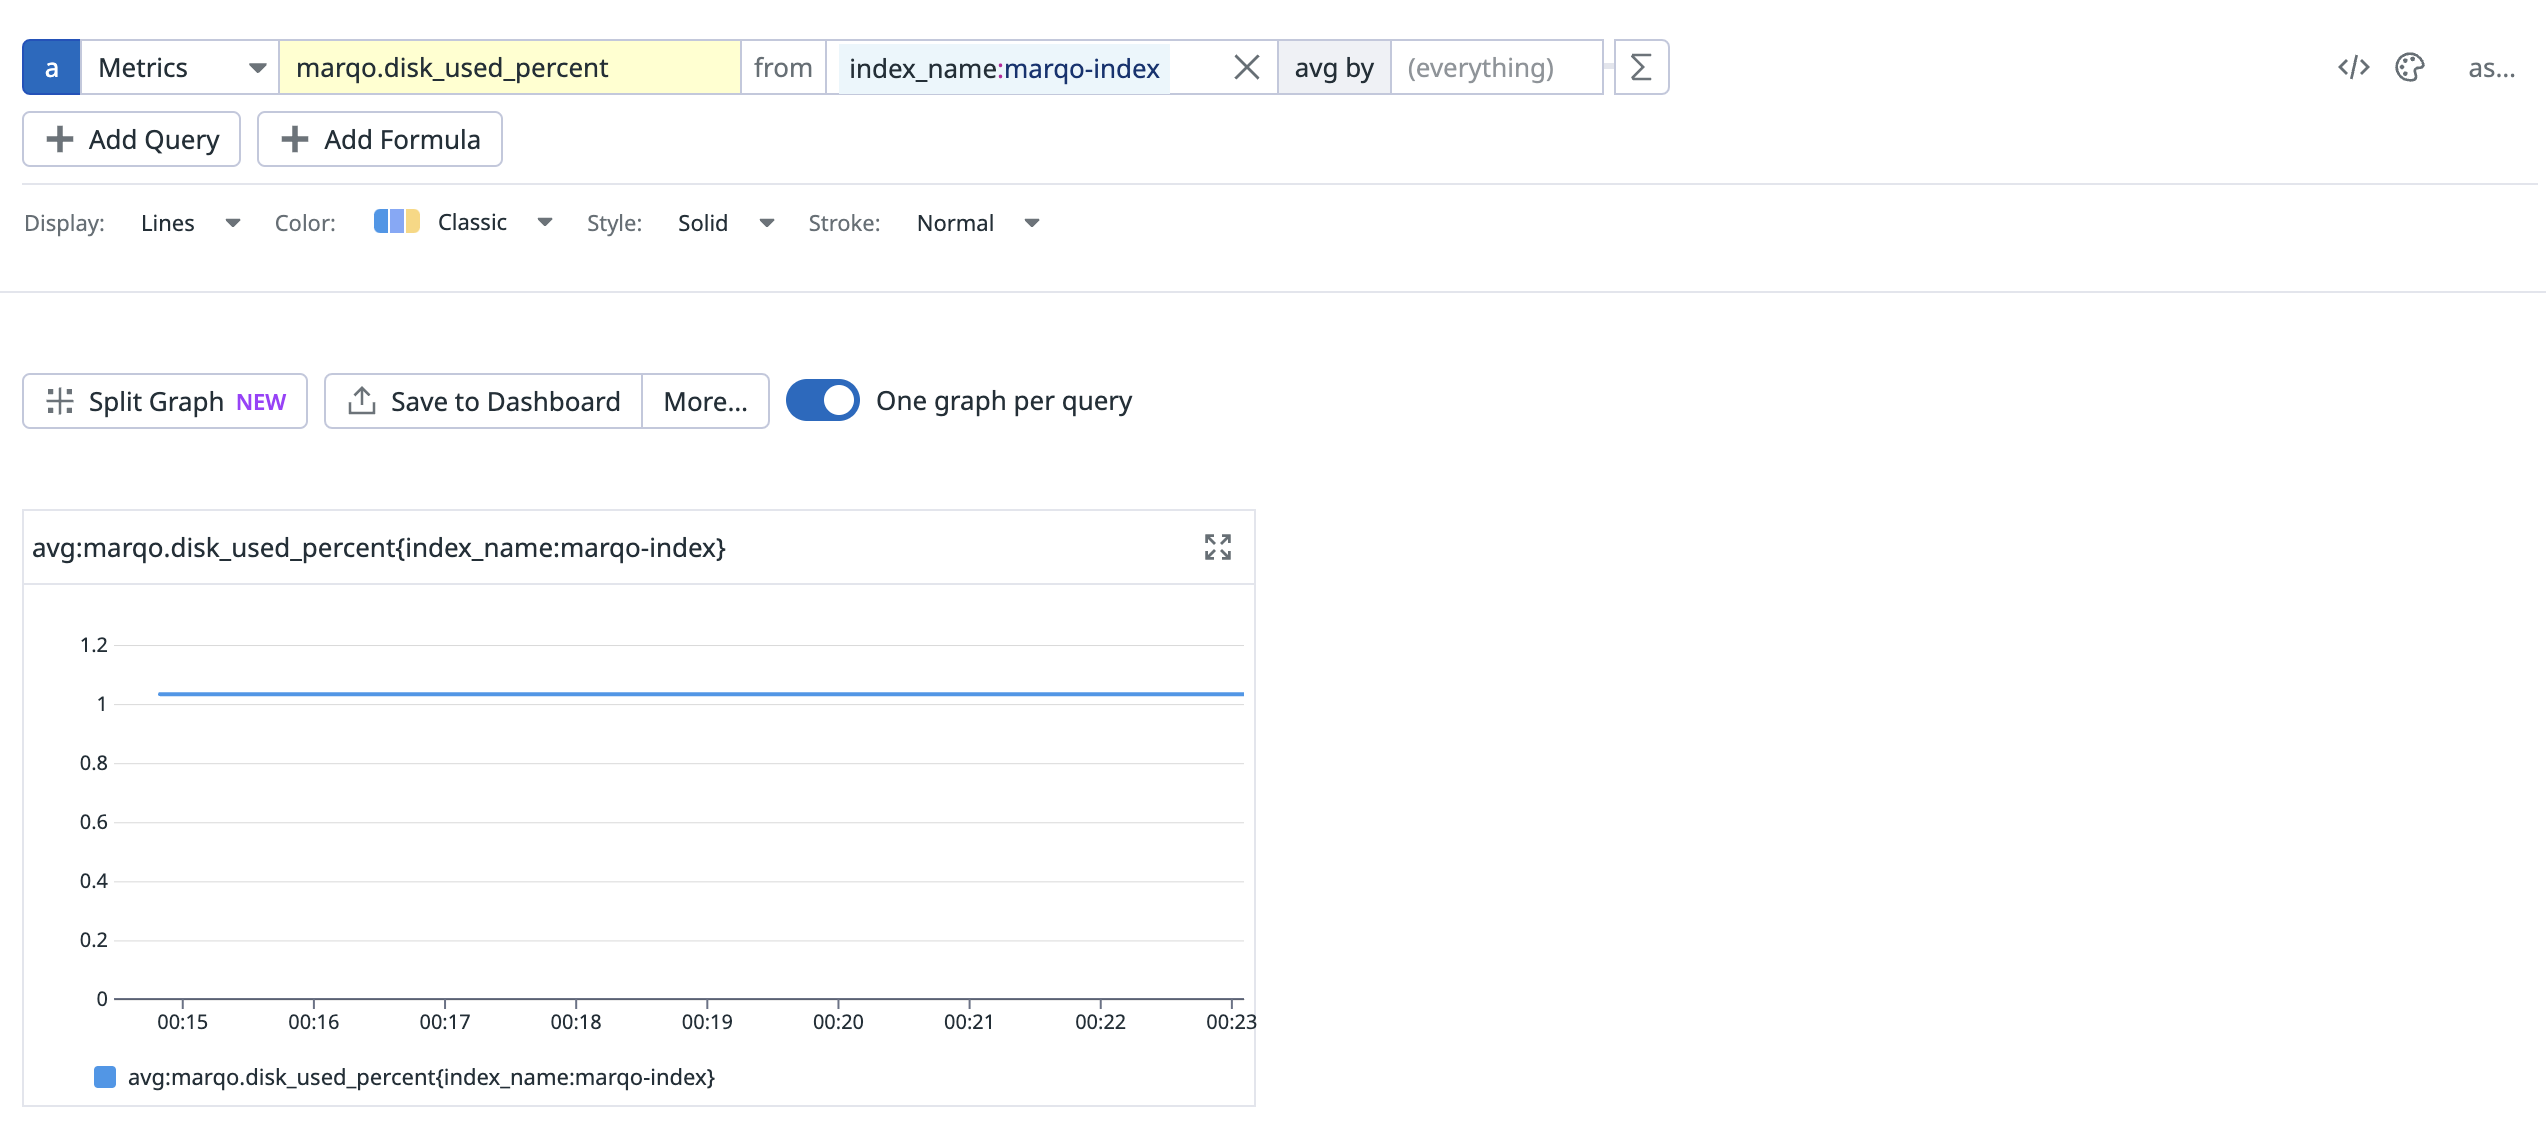This screenshot has height=1144, width=2546.
Task: Expand the Style Solid dropdown
Action: point(725,223)
